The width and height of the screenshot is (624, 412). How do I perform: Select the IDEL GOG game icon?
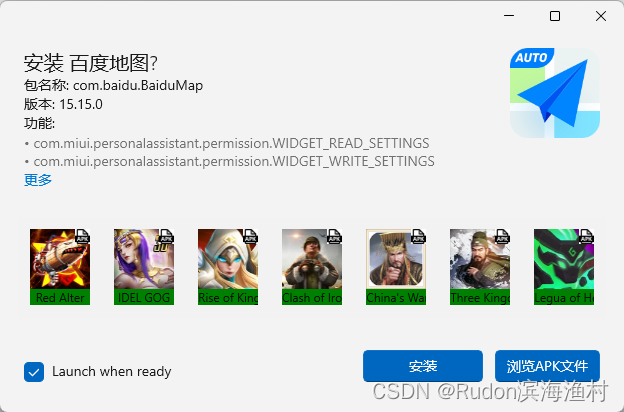pos(144,259)
